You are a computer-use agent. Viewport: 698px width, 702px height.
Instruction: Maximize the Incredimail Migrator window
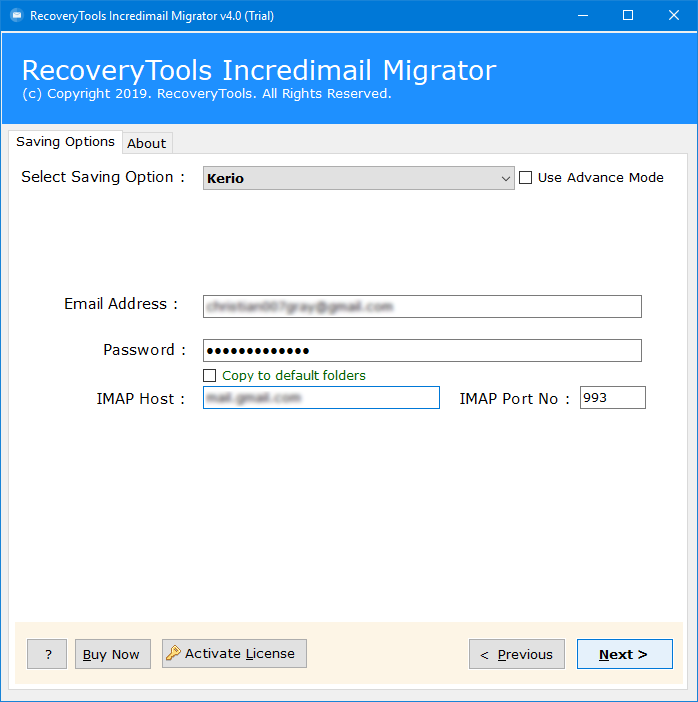(x=628, y=16)
